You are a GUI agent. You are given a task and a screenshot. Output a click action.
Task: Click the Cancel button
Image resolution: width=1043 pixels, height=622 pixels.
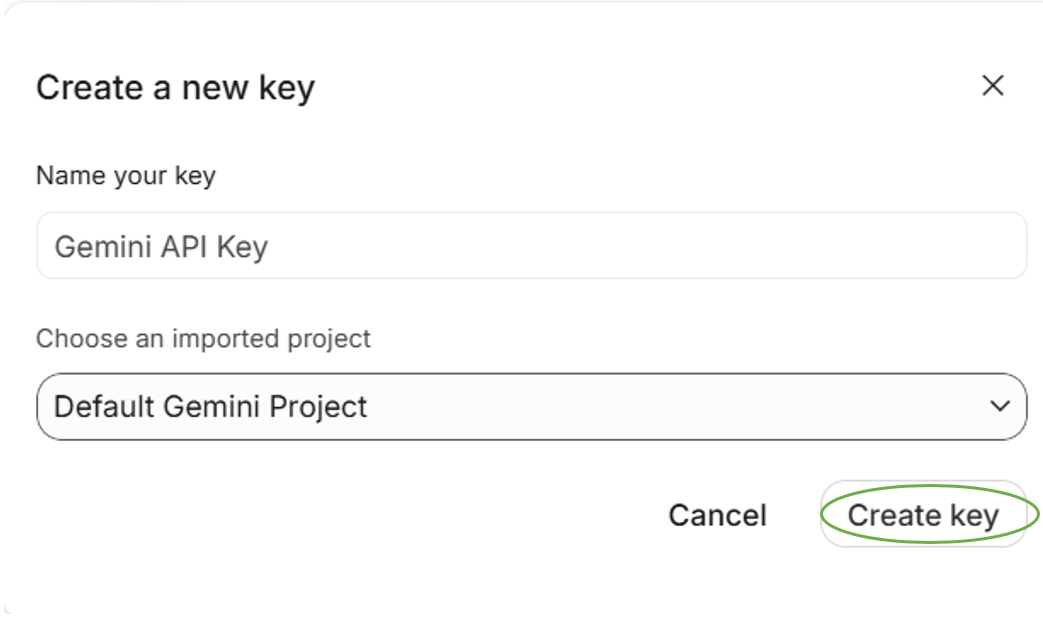click(718, 515)
